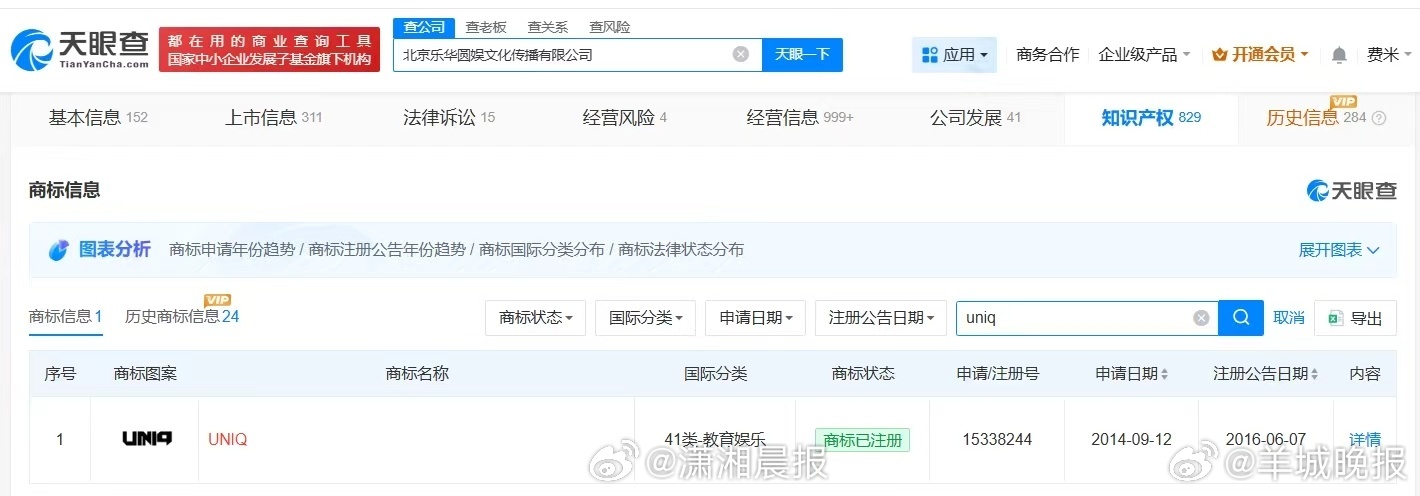Export trademark list with 导出
Screen dimensions: 1420x496
[x=1355, y=318]
